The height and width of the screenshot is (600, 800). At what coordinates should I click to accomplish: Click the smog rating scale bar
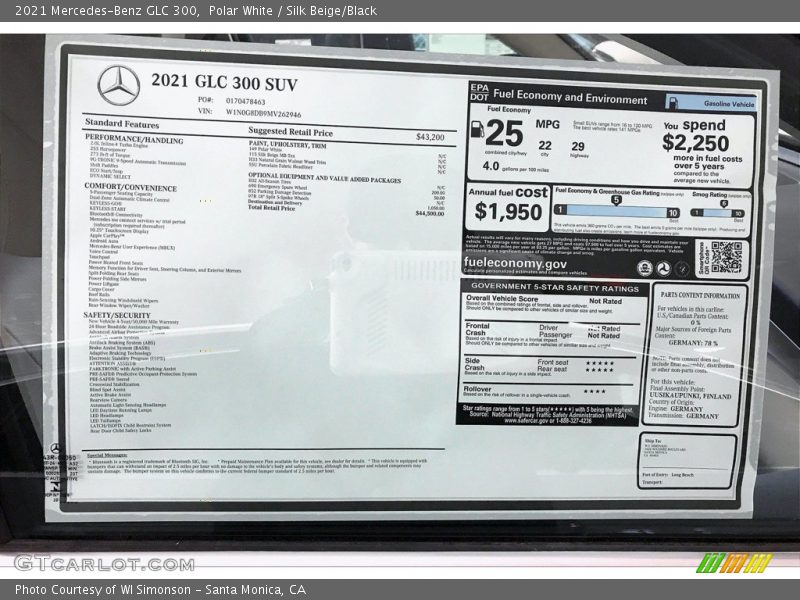pyautogui.click(x=717, y=213)
